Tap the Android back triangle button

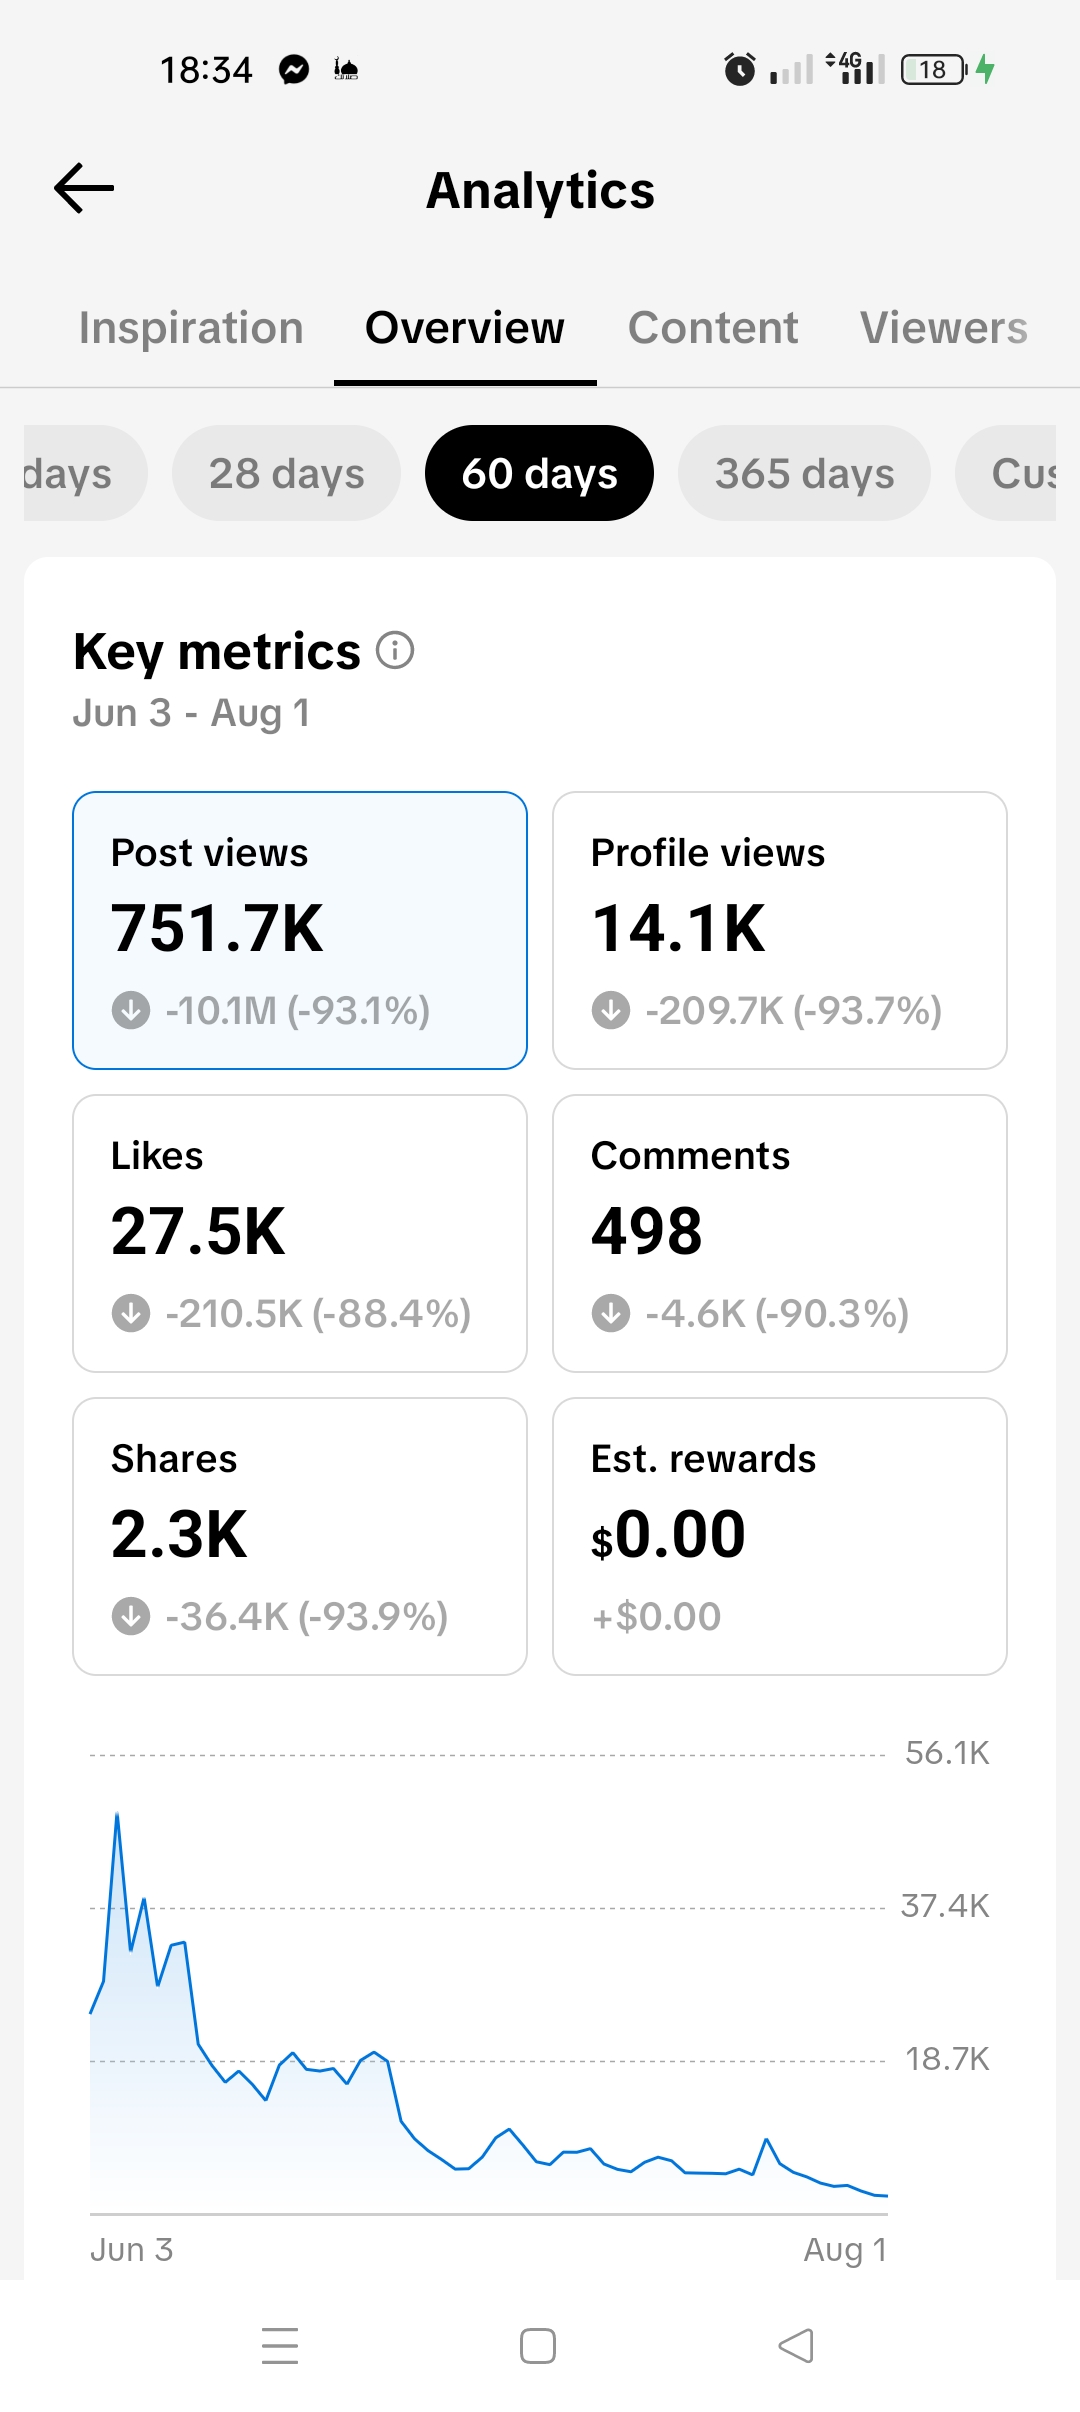coord(796,2345)
